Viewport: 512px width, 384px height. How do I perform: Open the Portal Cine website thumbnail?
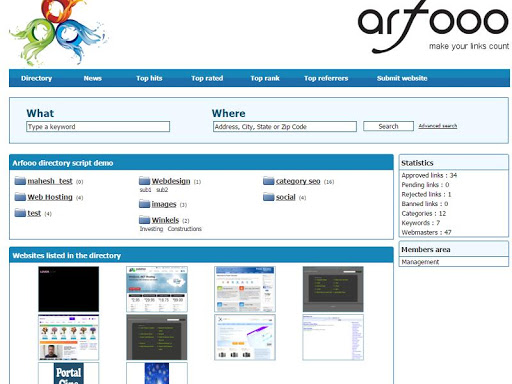68,373
